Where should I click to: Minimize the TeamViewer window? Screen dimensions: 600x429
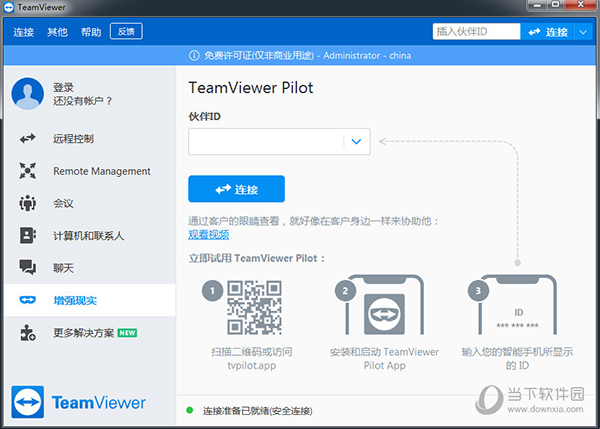point(538,5)
